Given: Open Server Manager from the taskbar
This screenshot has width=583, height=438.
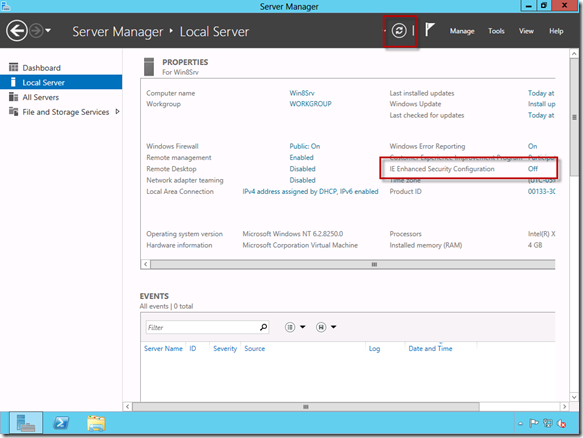Looking at the screenshot, I should 26,423.
